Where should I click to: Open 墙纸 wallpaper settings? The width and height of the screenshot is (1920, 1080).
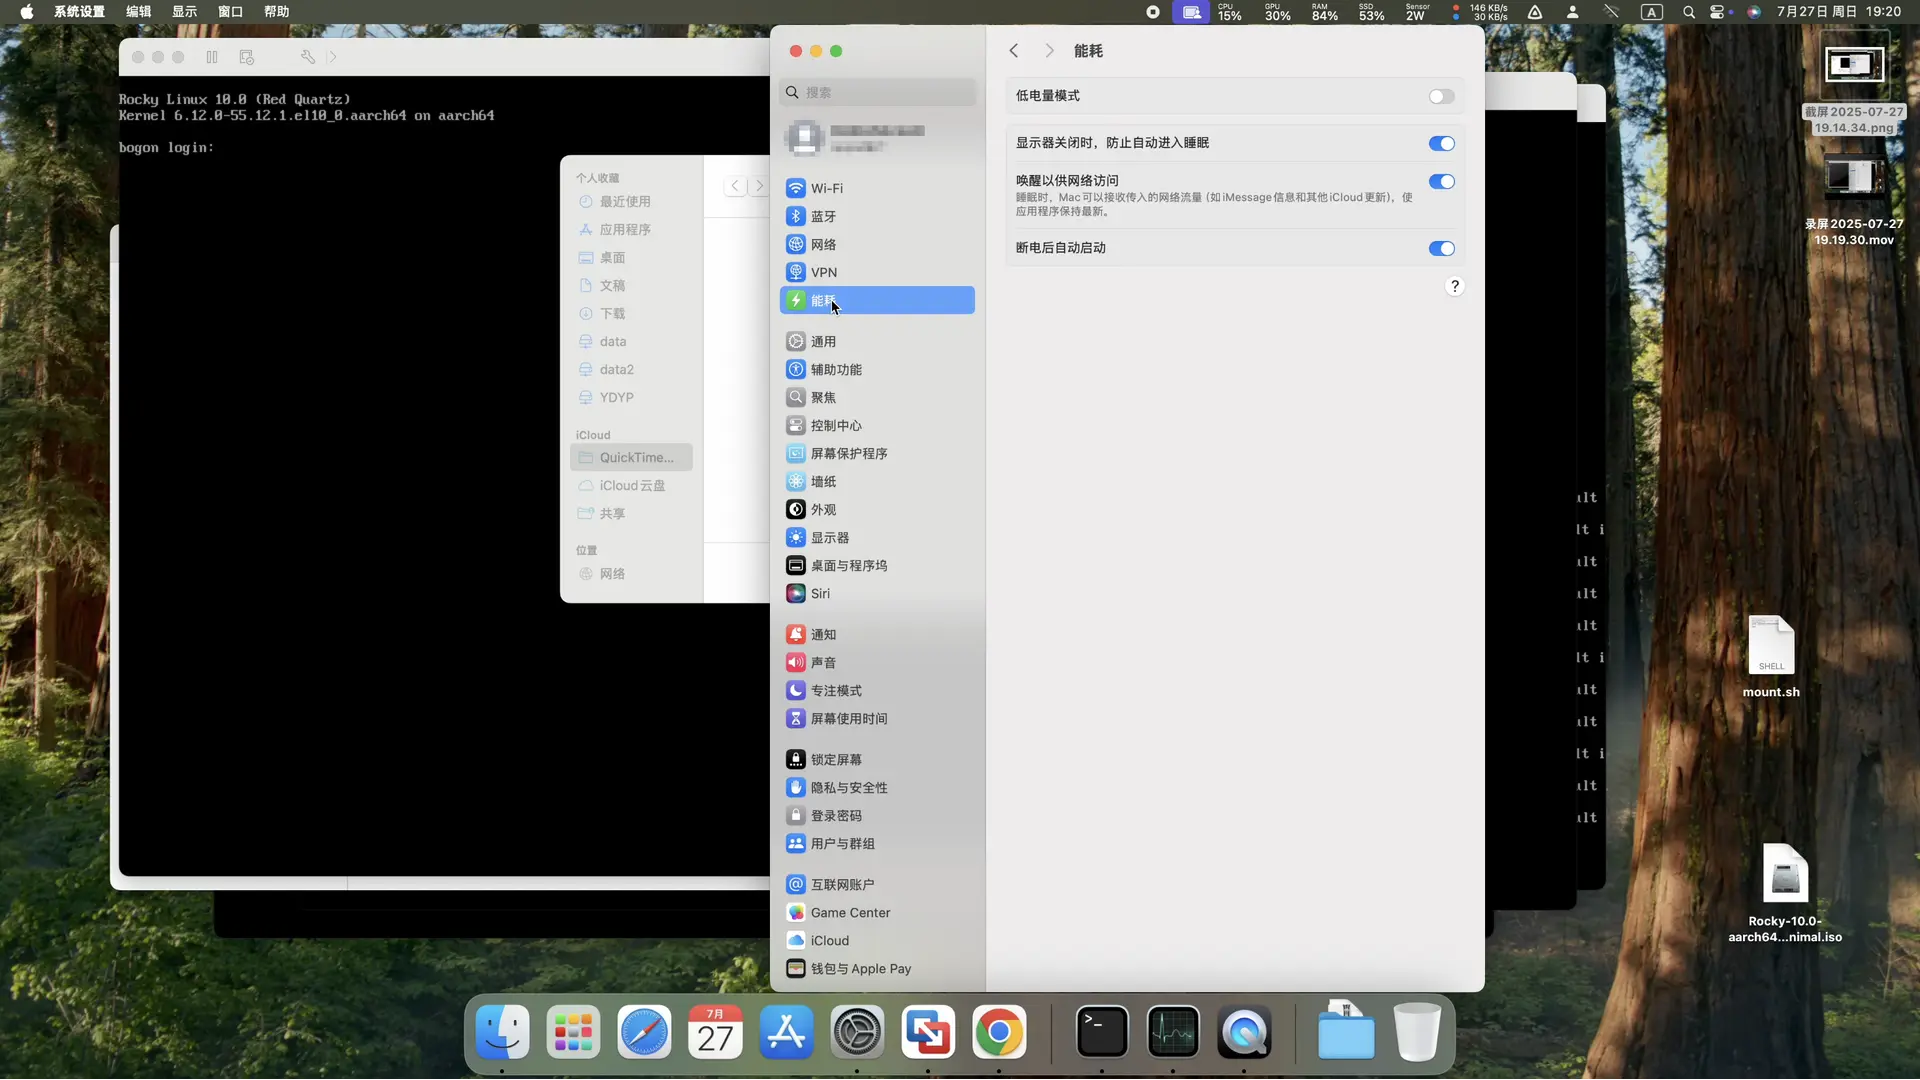click(877, 481)
